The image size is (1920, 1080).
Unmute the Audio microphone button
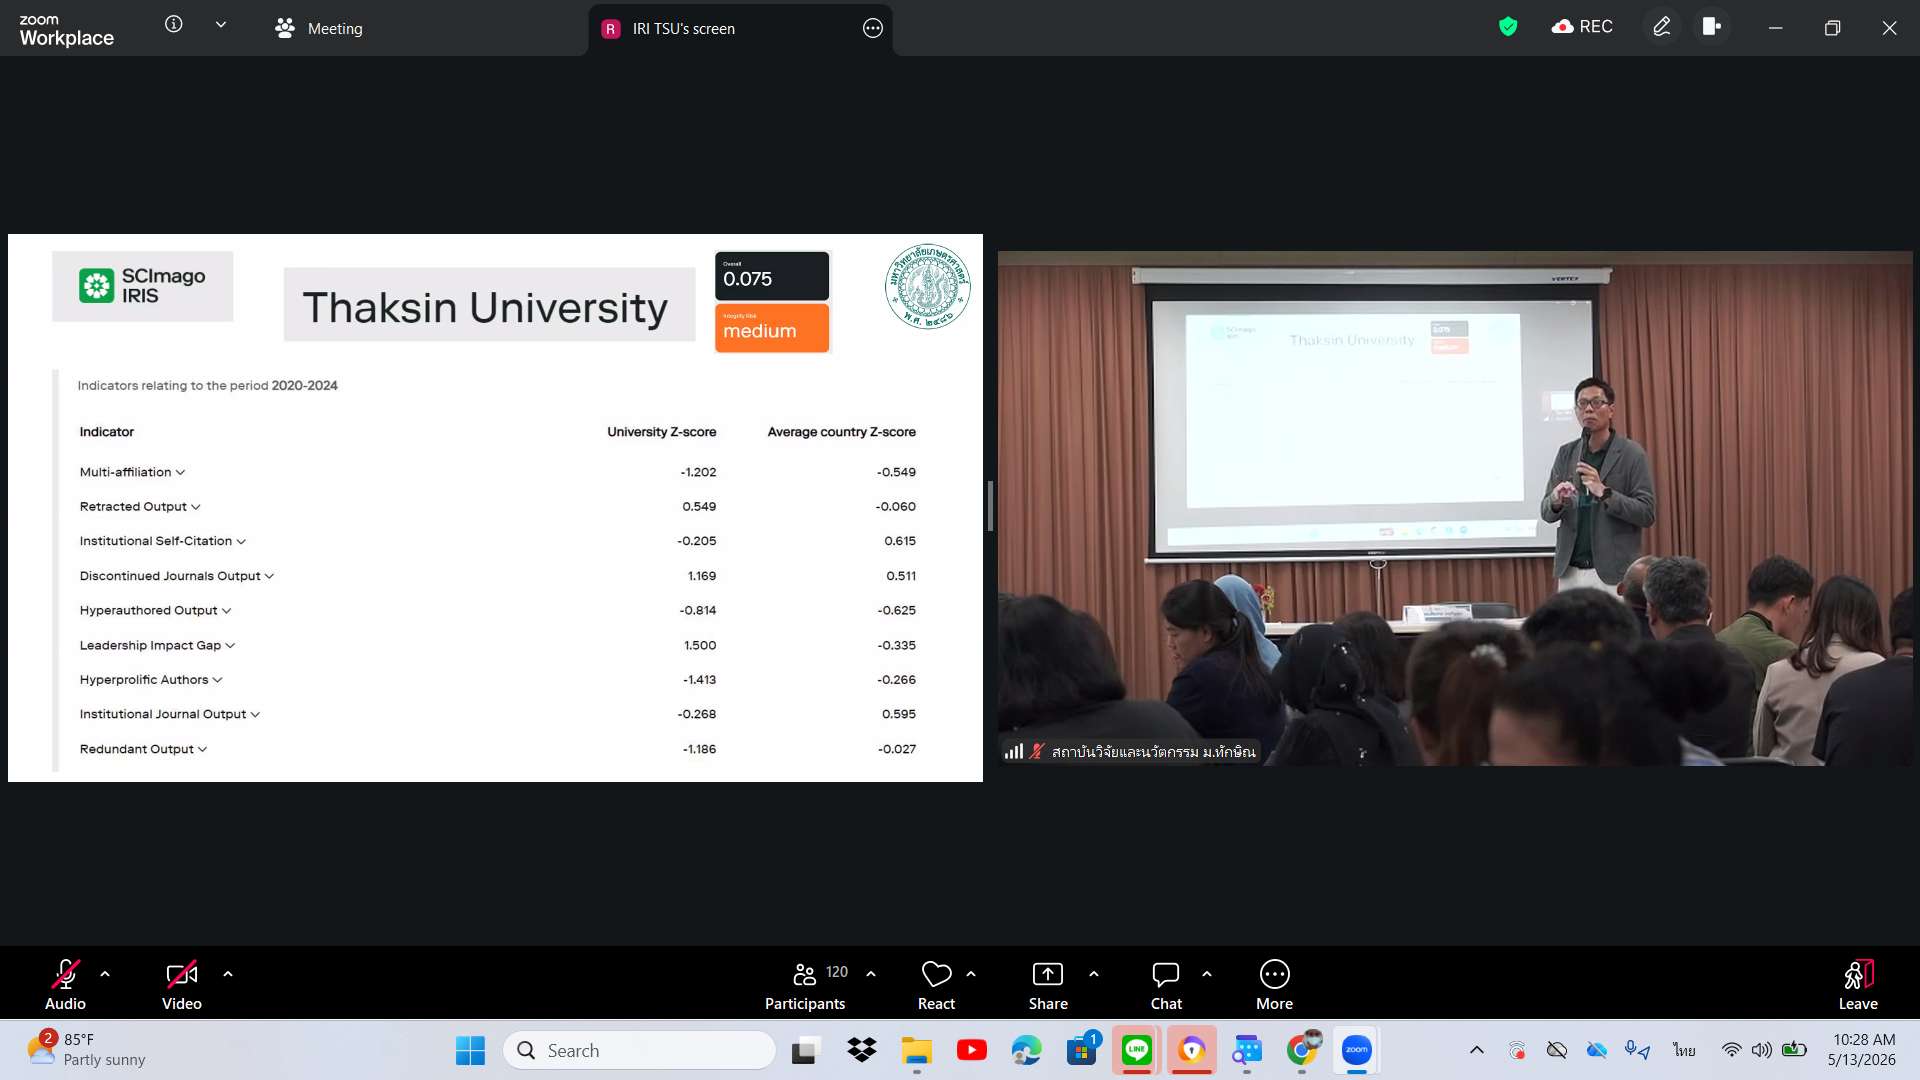(x=65, y=984)
